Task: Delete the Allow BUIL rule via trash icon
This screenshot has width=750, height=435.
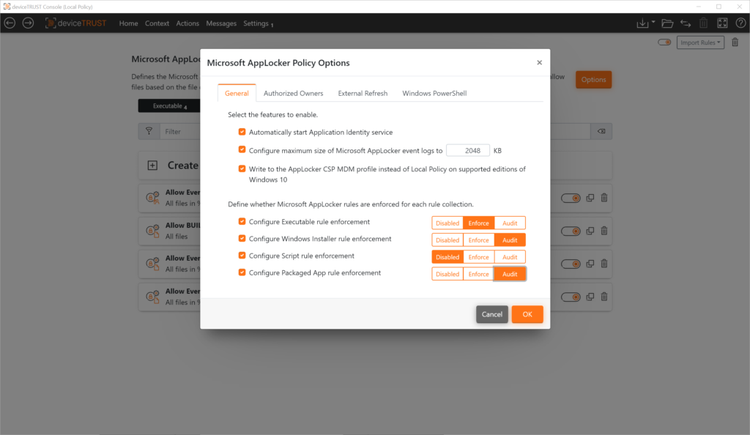Action: point(604,231)
